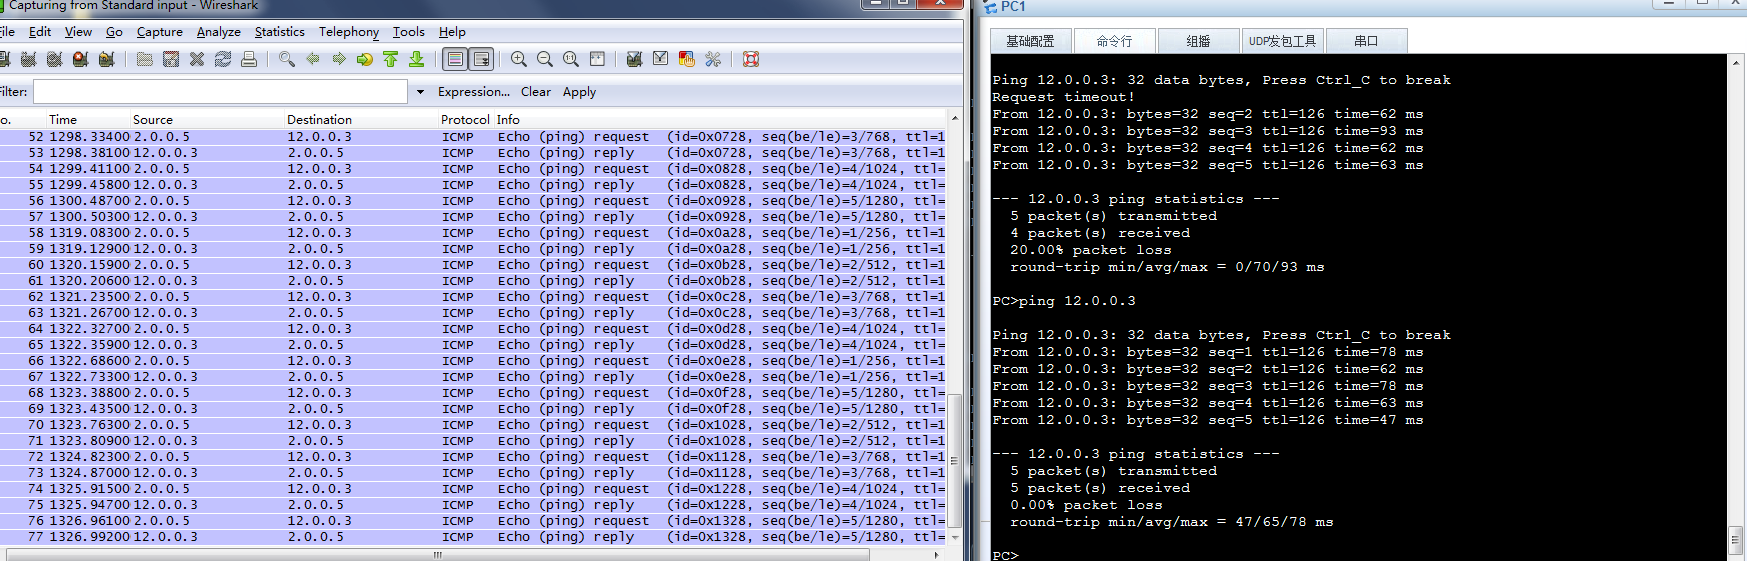The width and height of the screenshot is (1747, 561).
Task: Click the print packets icon
Action: (249, 60)
